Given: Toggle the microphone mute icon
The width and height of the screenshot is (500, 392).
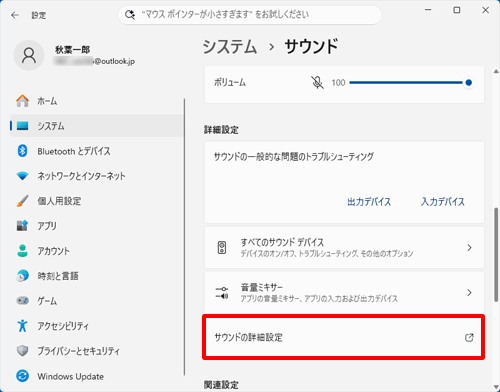Looking at the screenshot, I should (x=317, y=82).
